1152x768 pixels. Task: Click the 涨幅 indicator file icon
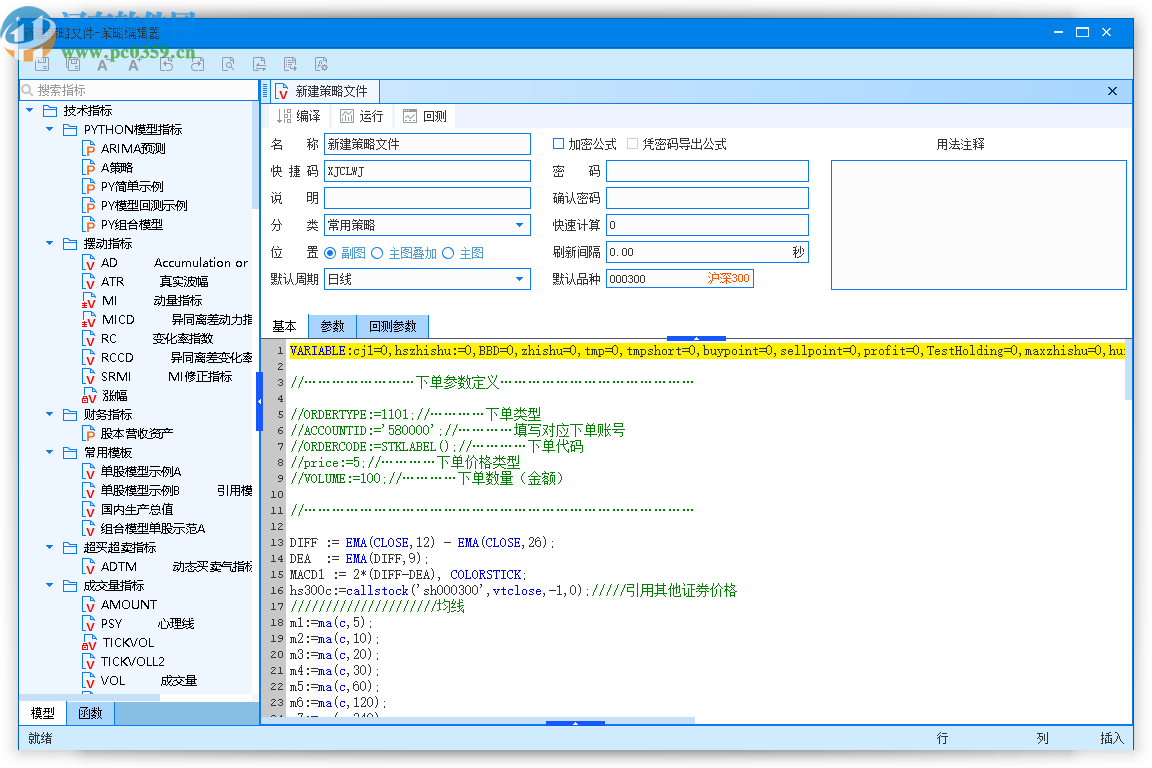coord(89,395)
